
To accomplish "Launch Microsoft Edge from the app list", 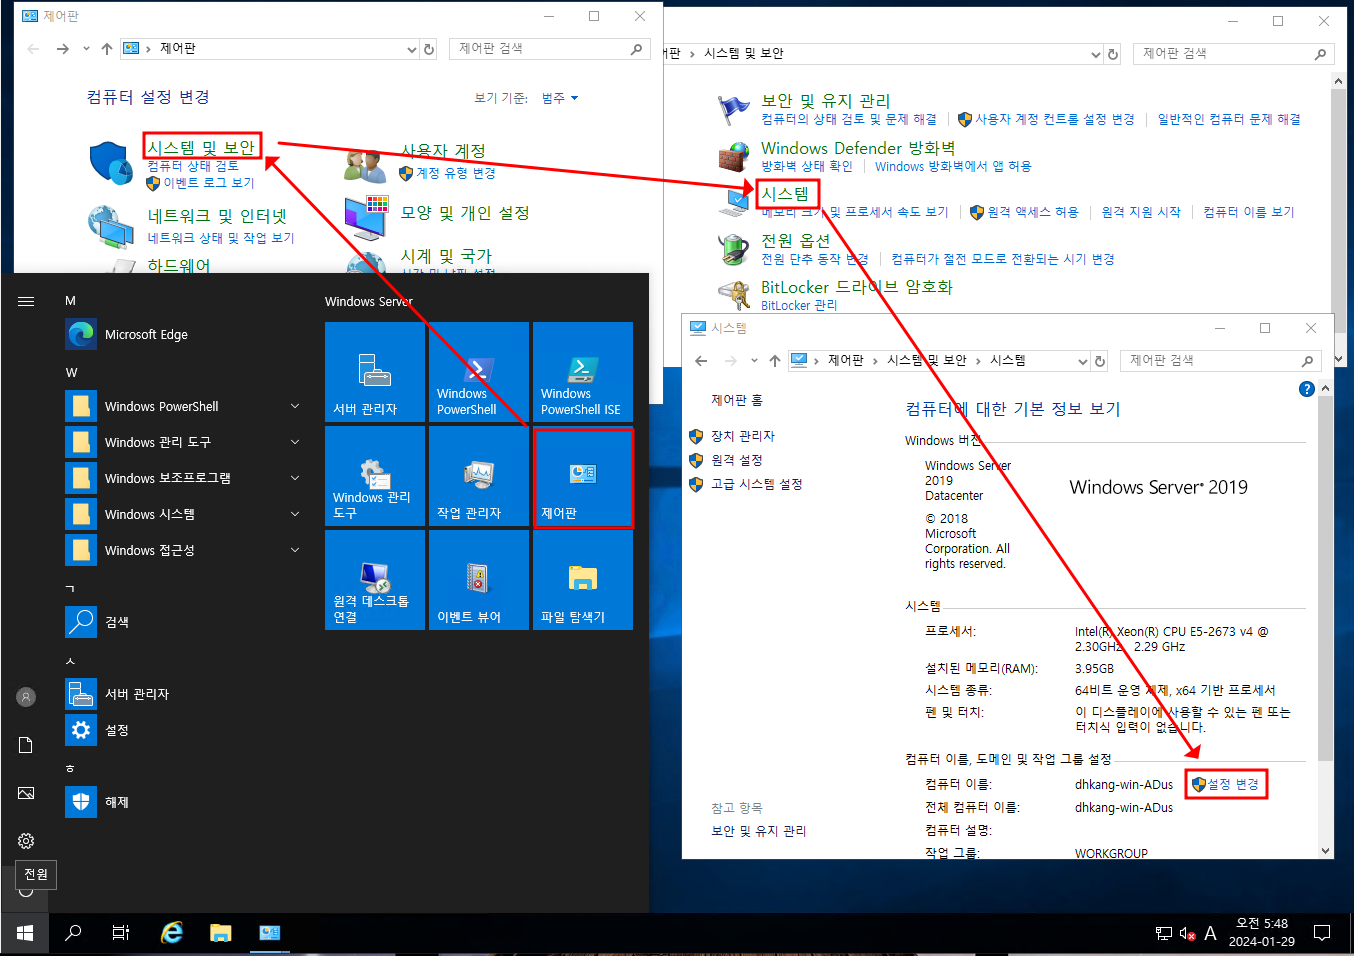I will (x=183, y=334).
